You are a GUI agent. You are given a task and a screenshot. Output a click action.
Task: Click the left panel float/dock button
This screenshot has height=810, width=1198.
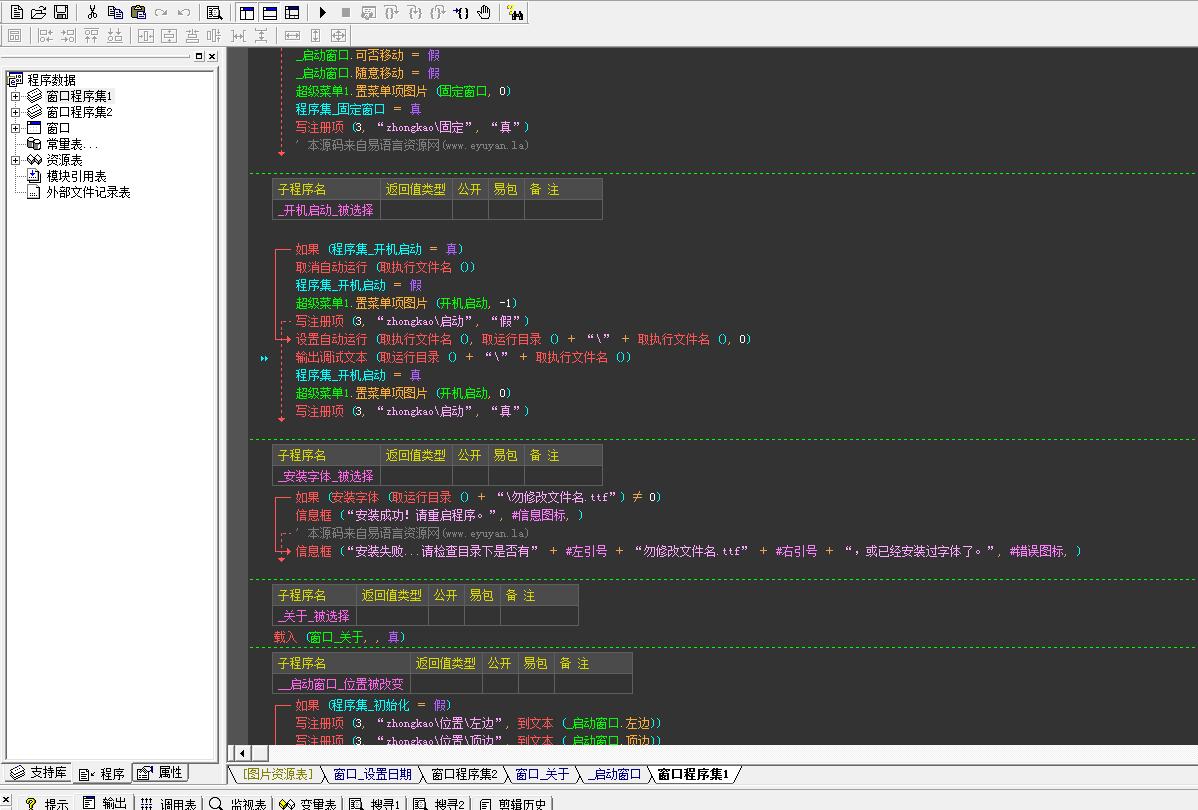tap(199, 56)
